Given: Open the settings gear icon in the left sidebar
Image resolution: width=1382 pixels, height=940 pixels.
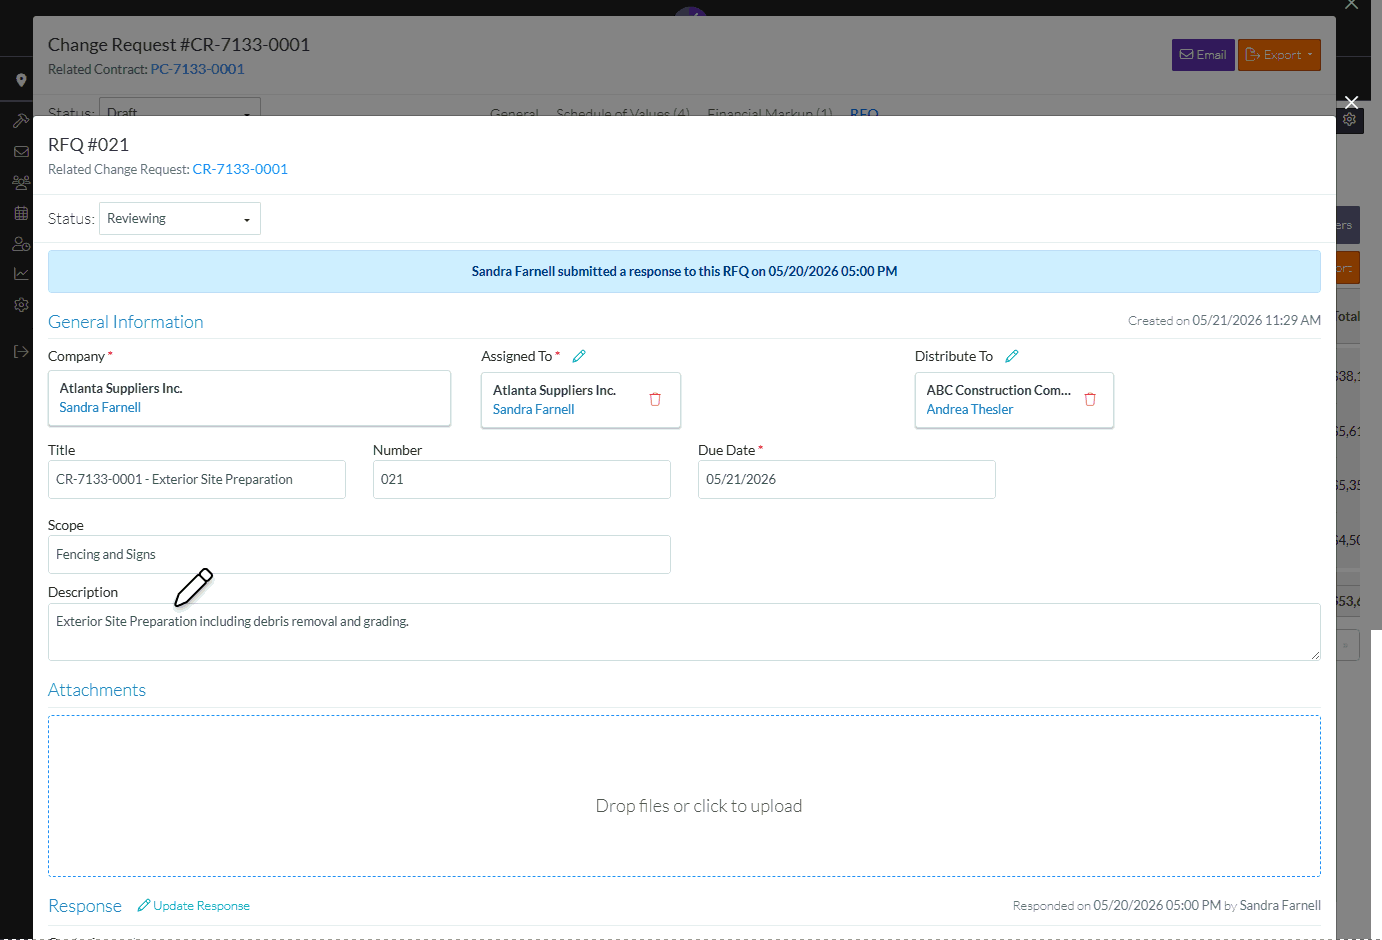Looking at the screenshot, I should coord(21,305).
